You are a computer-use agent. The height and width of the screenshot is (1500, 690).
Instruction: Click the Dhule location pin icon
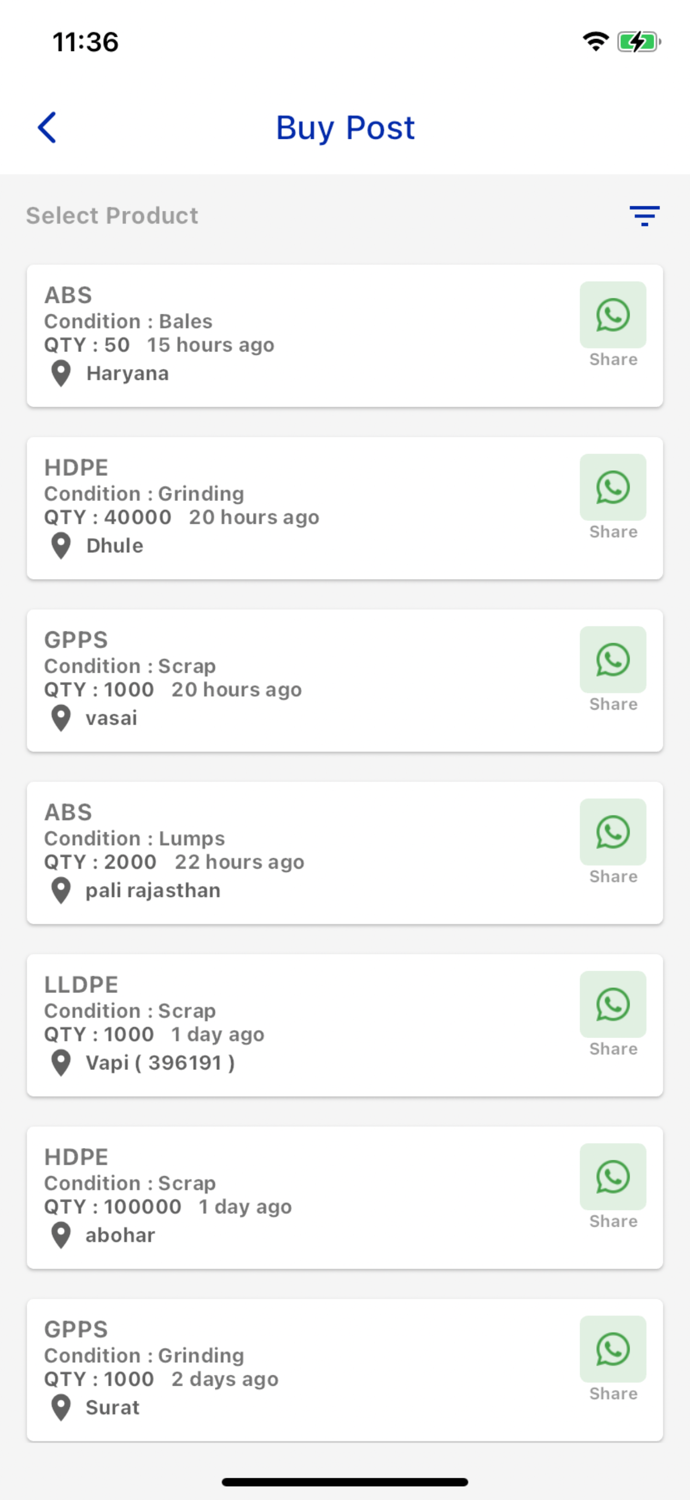60,545
